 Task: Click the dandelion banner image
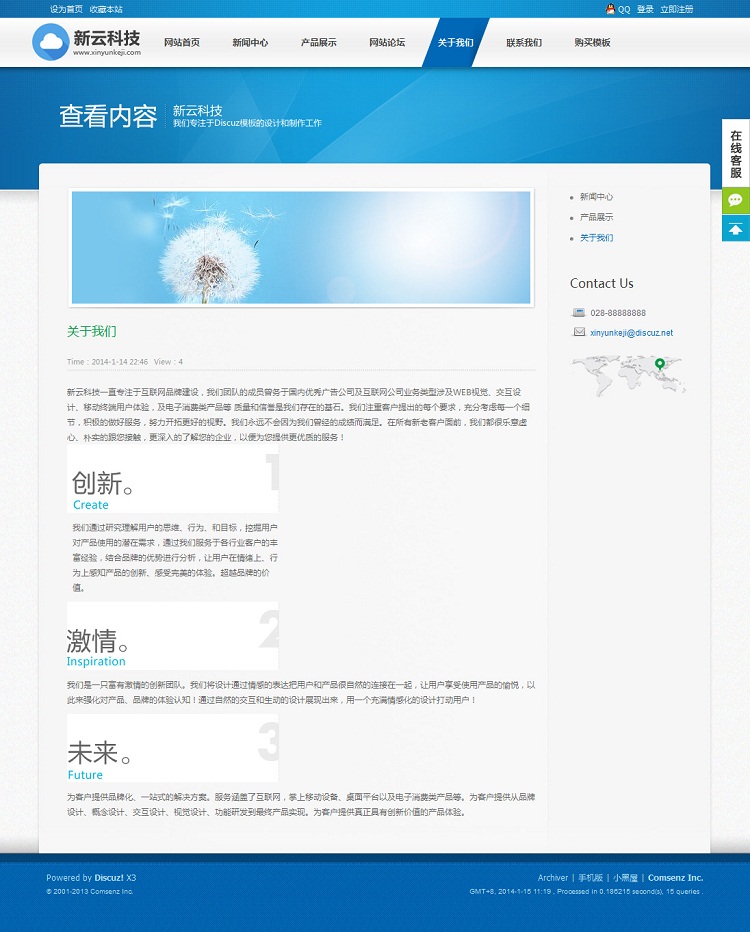click(301, 247)
